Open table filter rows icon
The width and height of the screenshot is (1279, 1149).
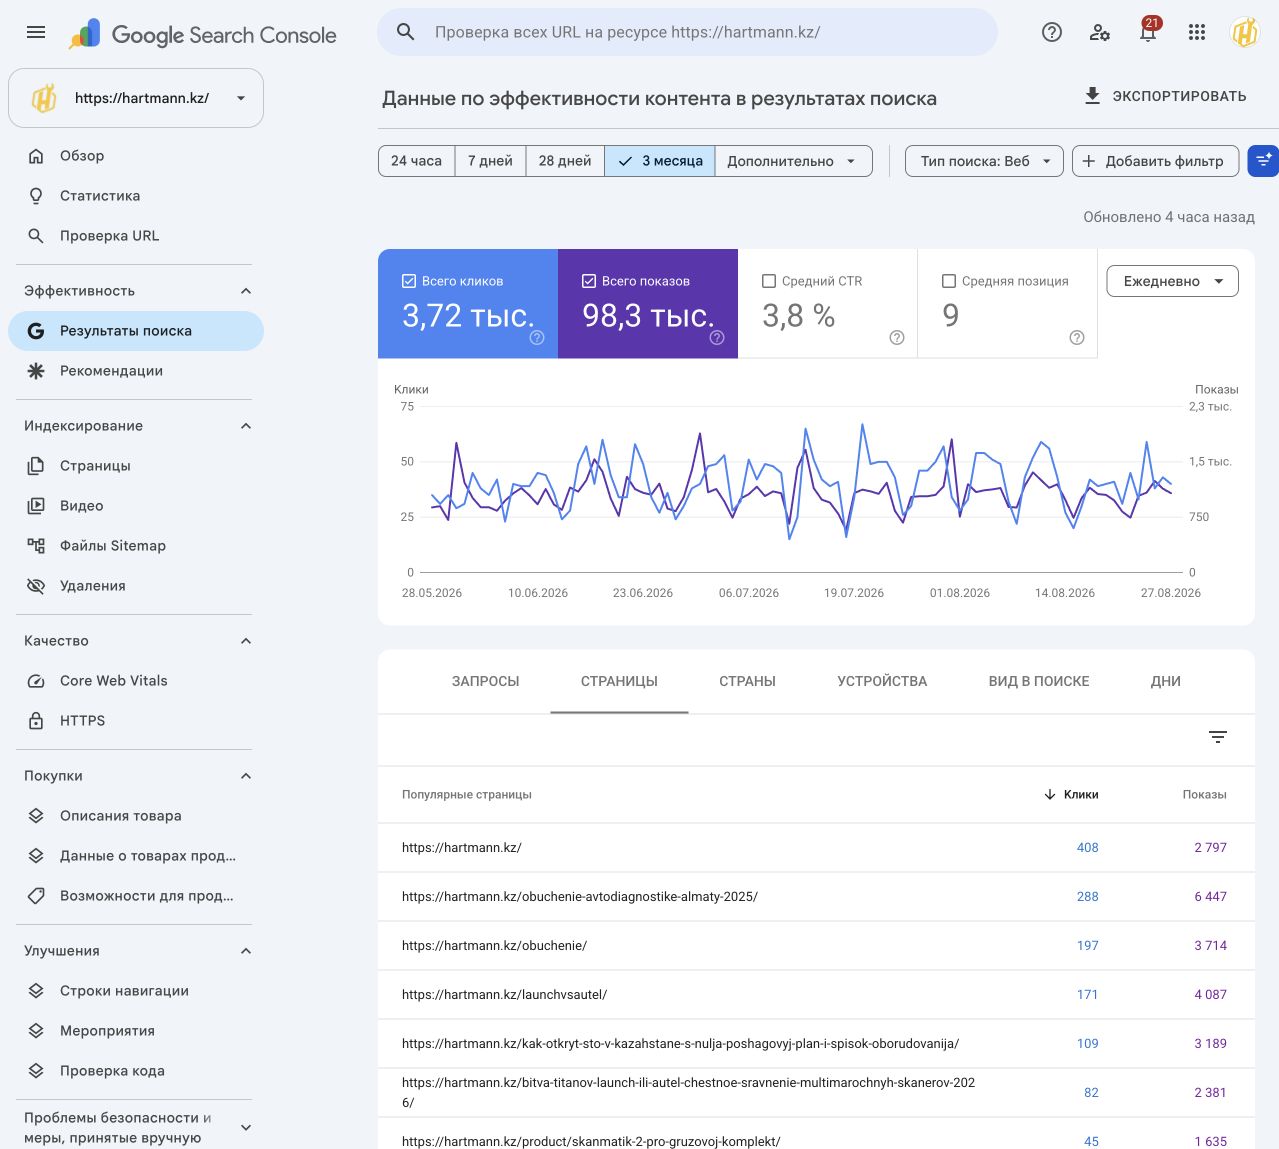tap(1218, 737)
